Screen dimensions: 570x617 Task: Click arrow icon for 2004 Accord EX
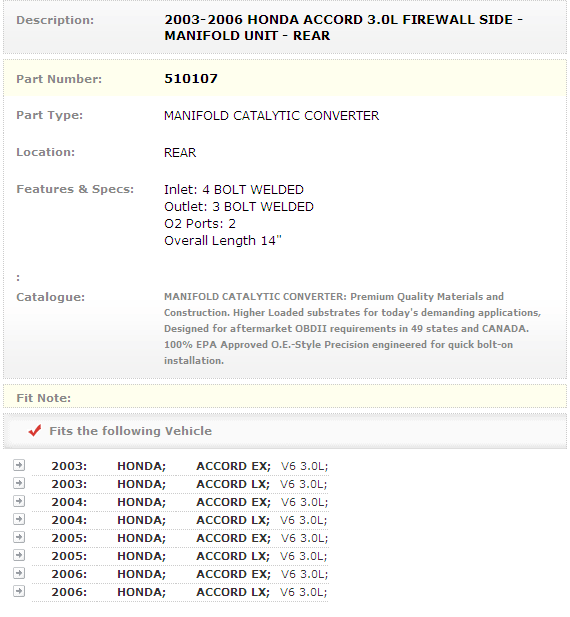tap(19, 501)
